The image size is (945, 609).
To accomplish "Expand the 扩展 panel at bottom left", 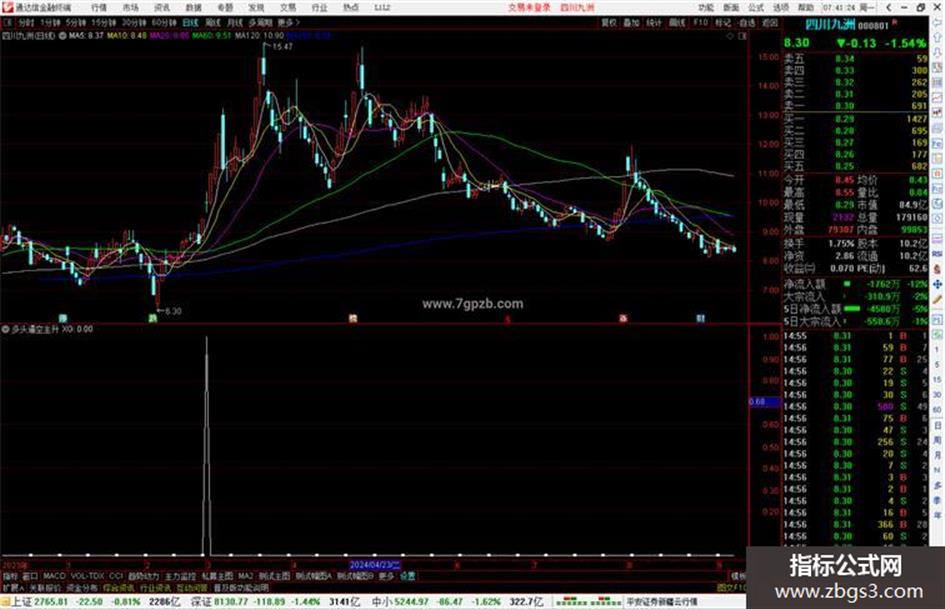I will pyautogui.click(x=12, y=587).
